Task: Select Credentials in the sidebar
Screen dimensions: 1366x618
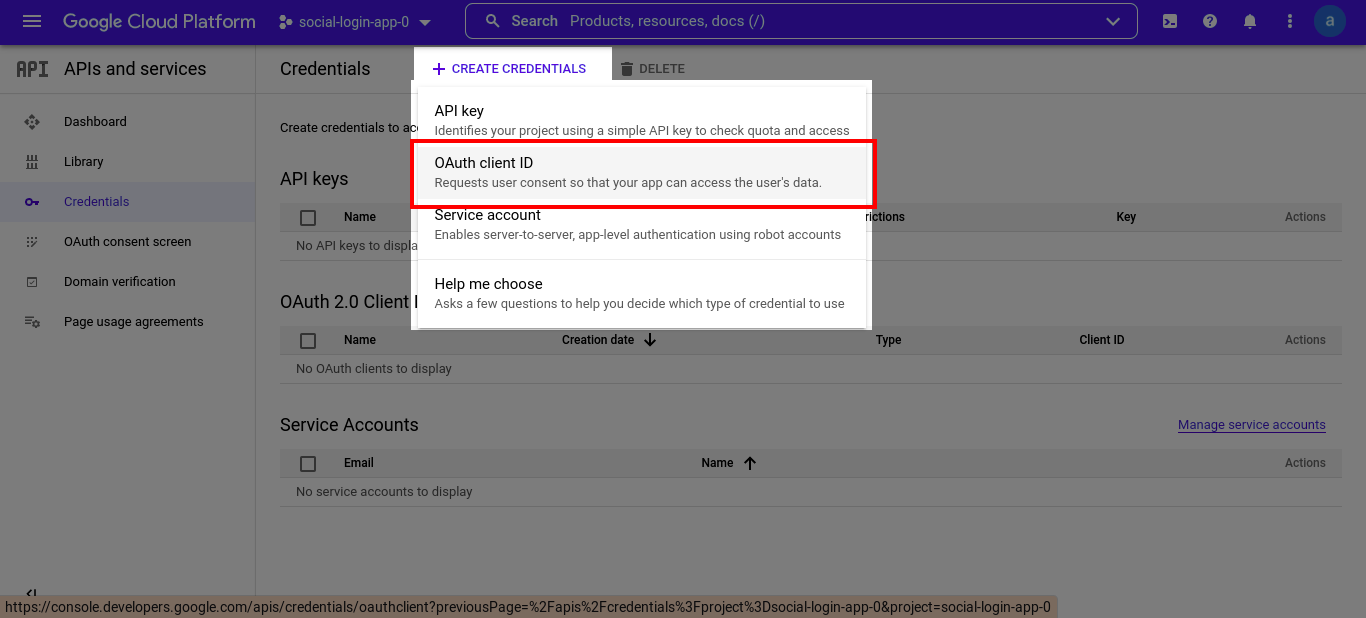Action: [128, 202]
